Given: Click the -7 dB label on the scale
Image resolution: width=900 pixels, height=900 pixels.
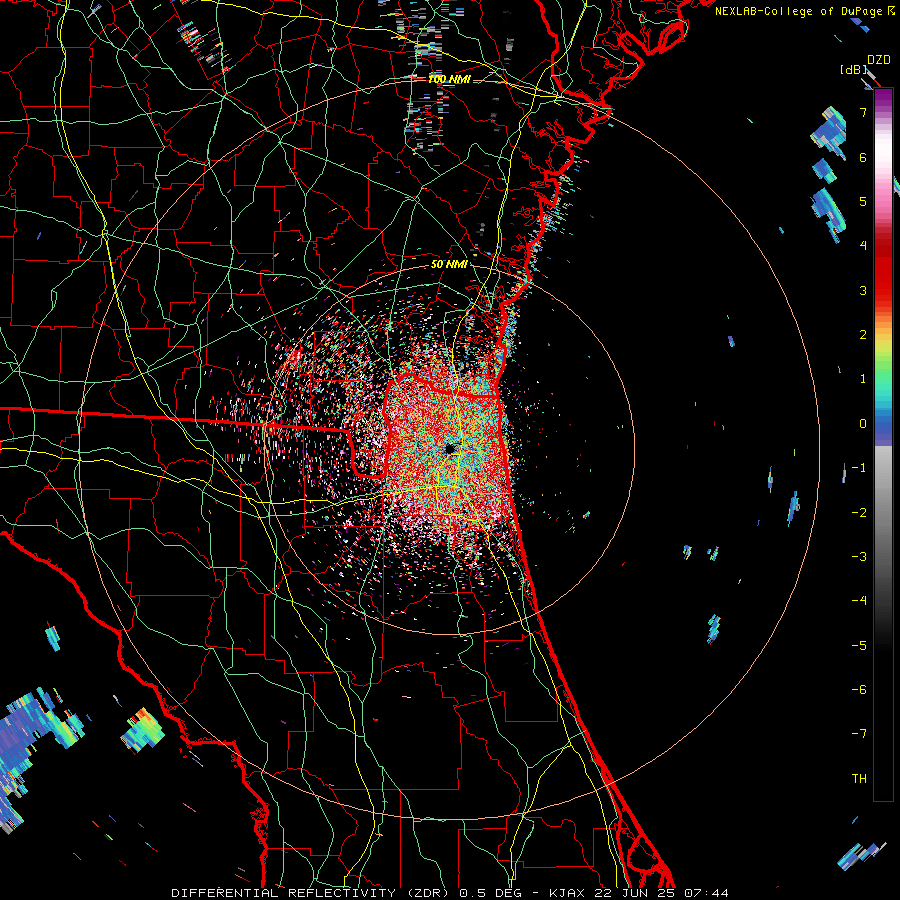Looking at the screenshot, I should click(859, 734).
